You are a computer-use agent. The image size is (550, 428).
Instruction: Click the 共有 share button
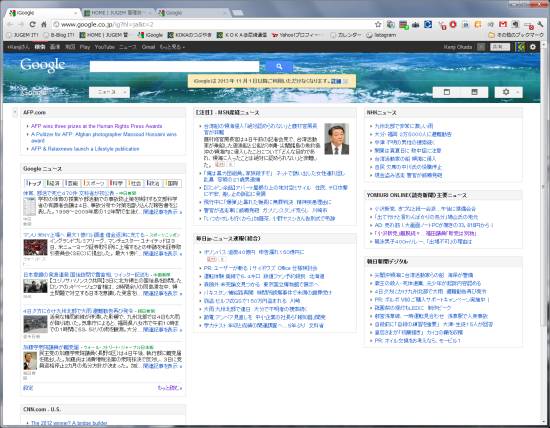pyautogui.click(x=500, y=47)
